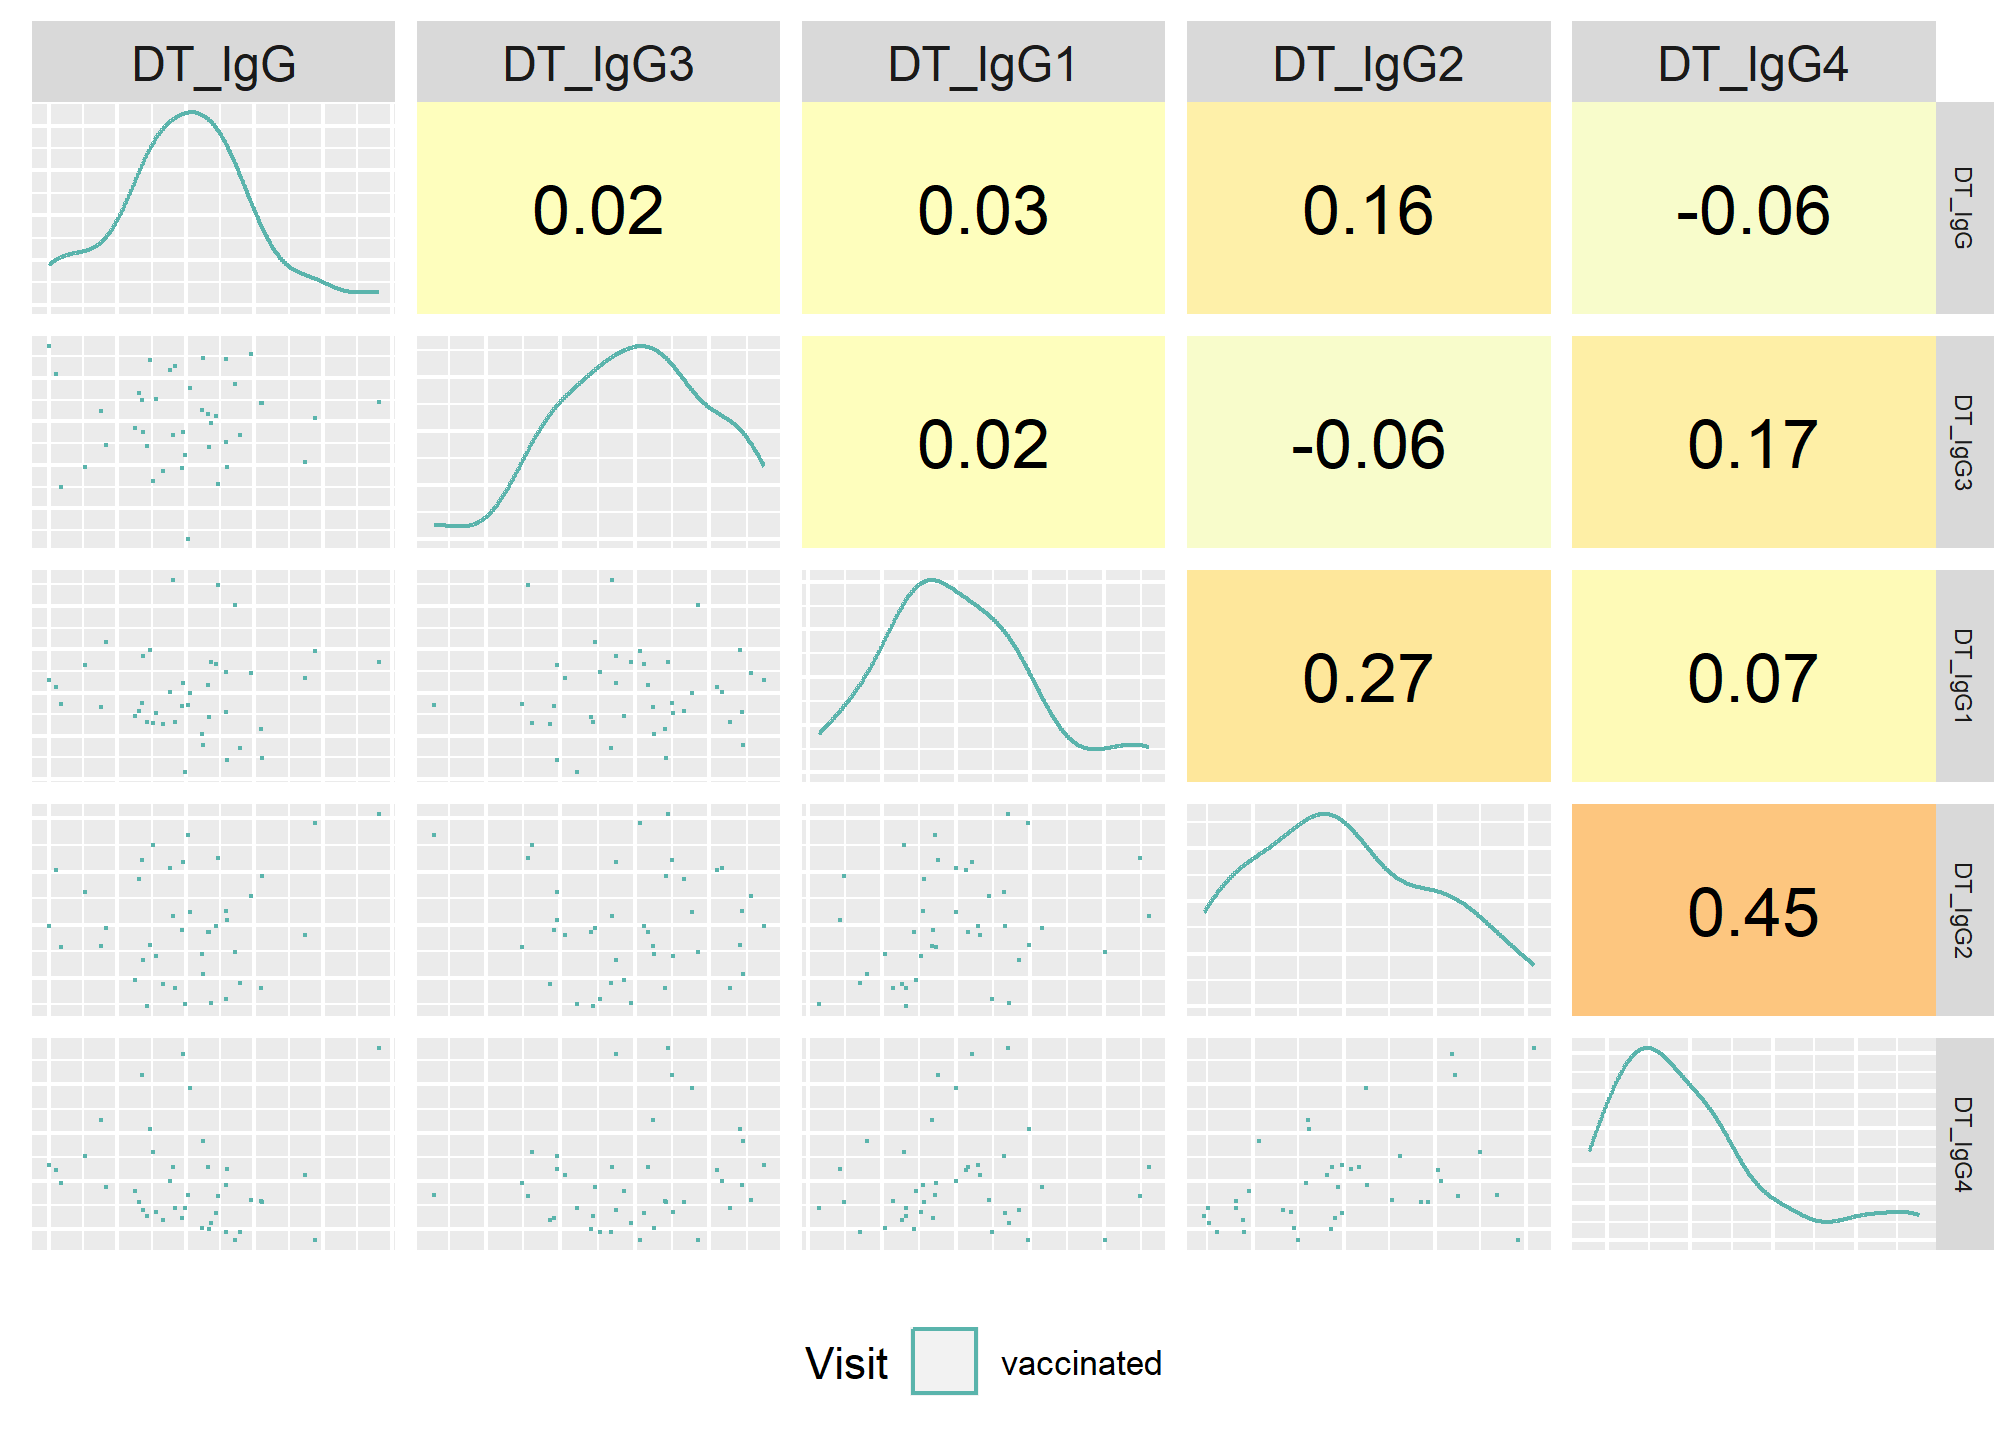Select the 0.07 correlation cell
Screen dimensions: 2016x1440
[1753, 676]
